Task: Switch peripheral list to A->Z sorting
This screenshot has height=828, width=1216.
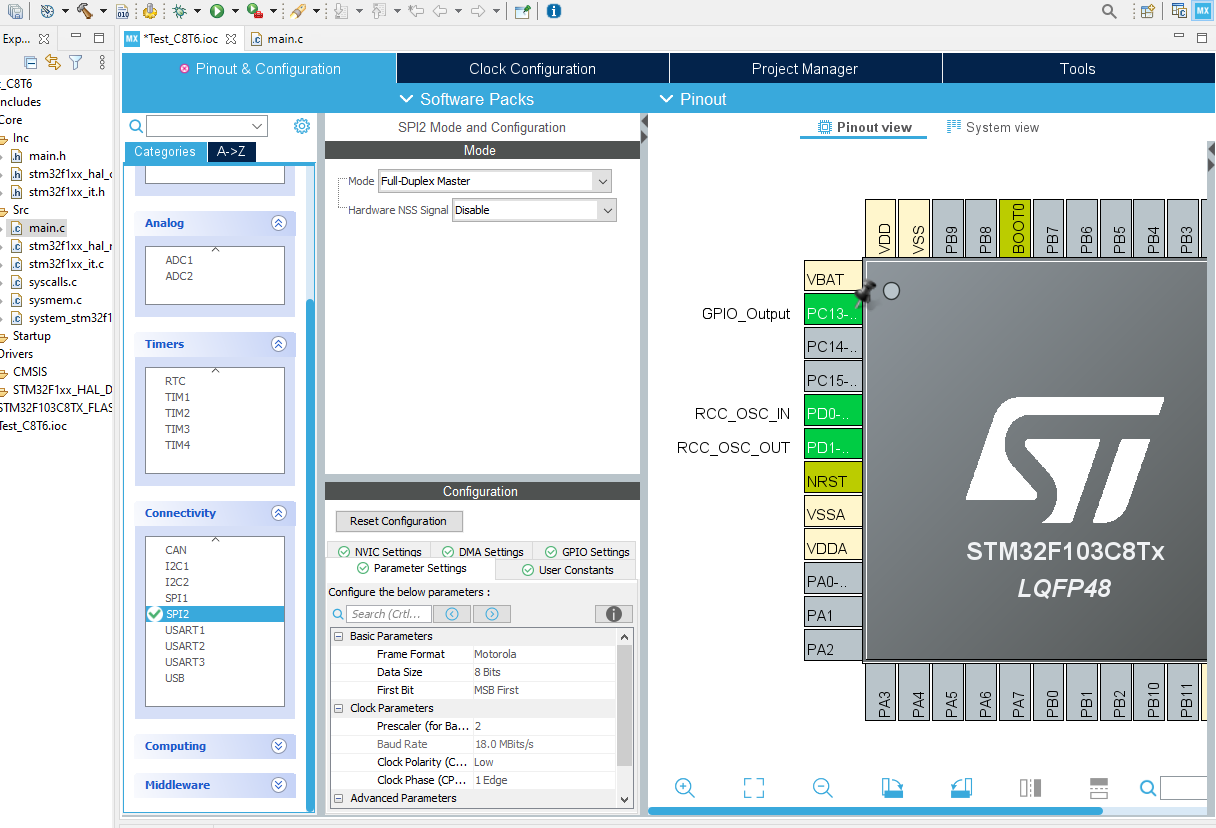Action: (x=232, y=152)
